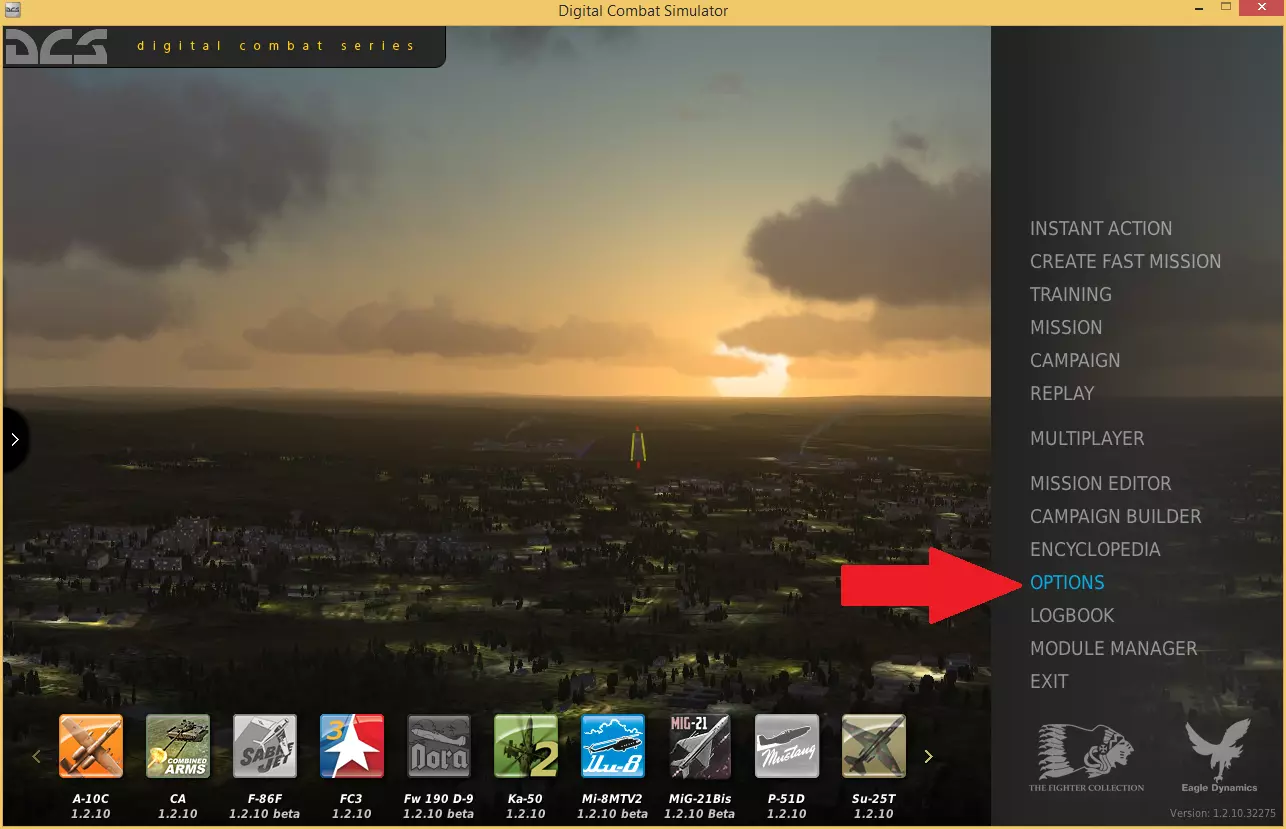
Task: Open the Module Manager
Action: pyautogui.click(x=1113, y=649)
